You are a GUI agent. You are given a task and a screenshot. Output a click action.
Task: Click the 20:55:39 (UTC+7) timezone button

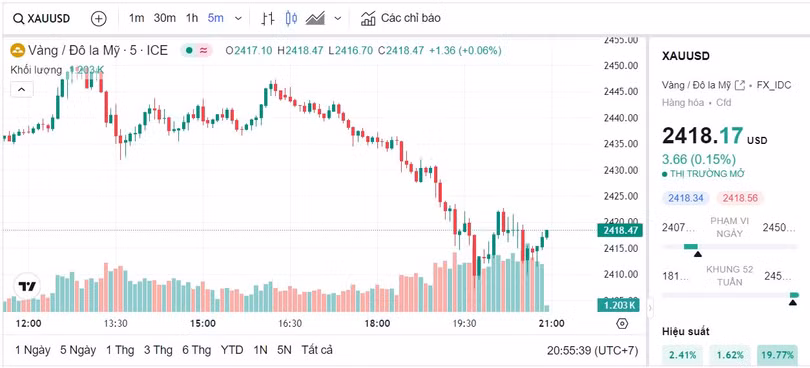pos(593,350)
